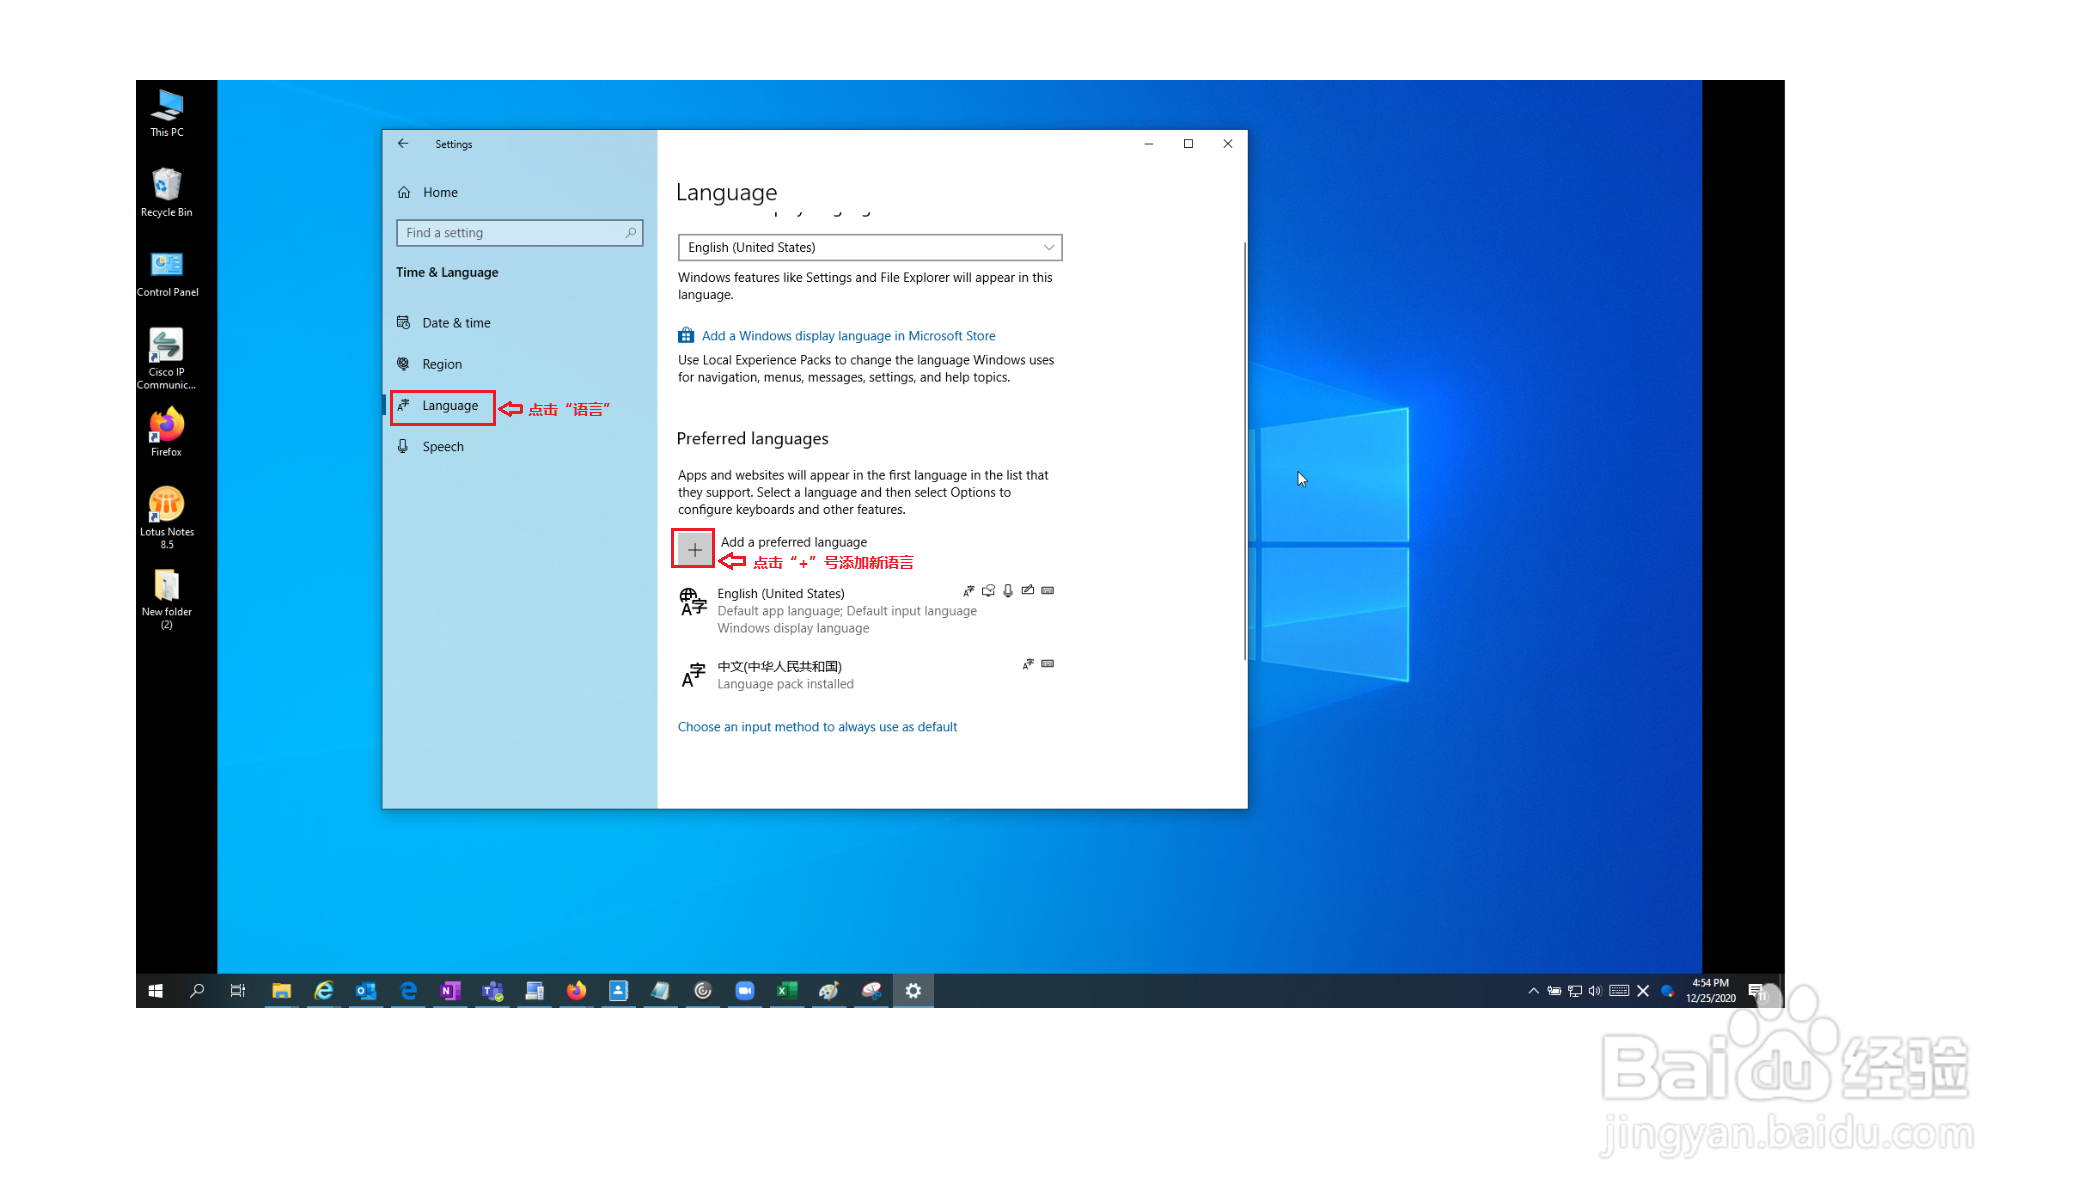Open Recycle Bin on desktop

[x=167, y=192]
